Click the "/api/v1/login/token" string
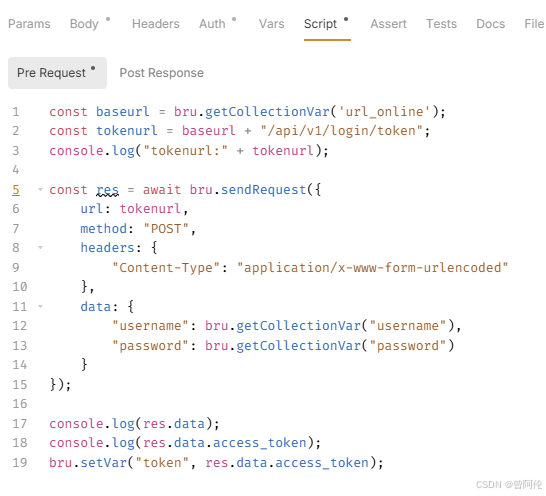The height and width of the screenshot is (496, 546). (x=341, y=131)
